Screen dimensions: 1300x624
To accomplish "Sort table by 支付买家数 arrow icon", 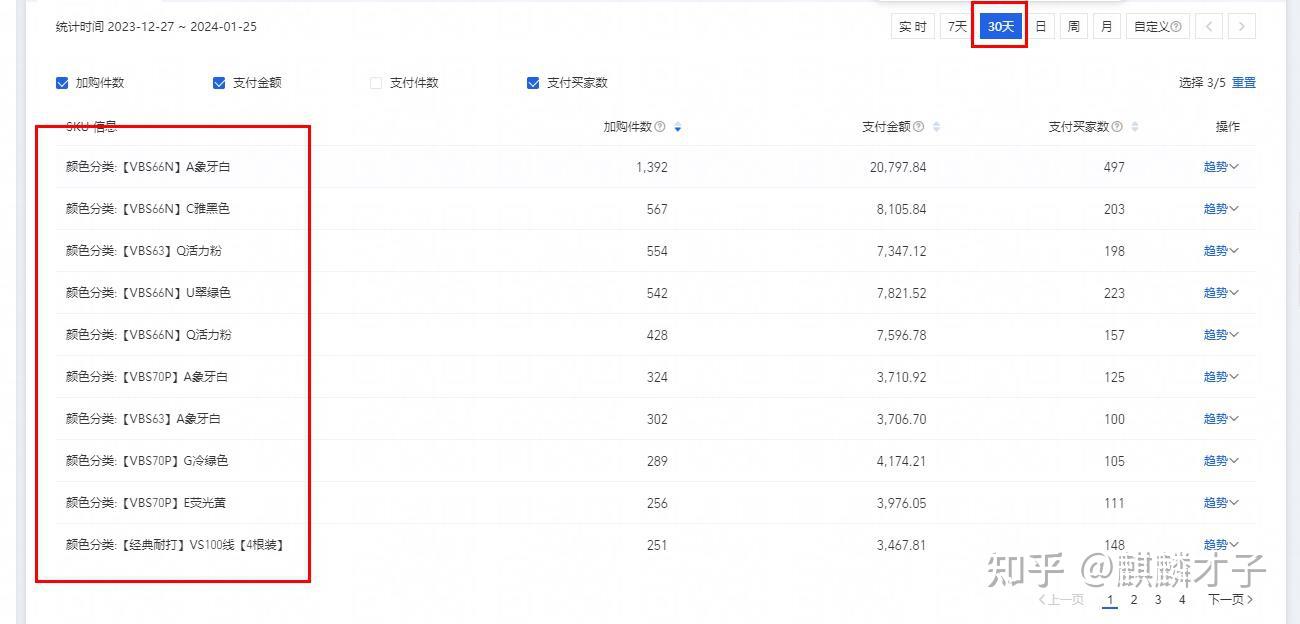I will point(1135,127).
